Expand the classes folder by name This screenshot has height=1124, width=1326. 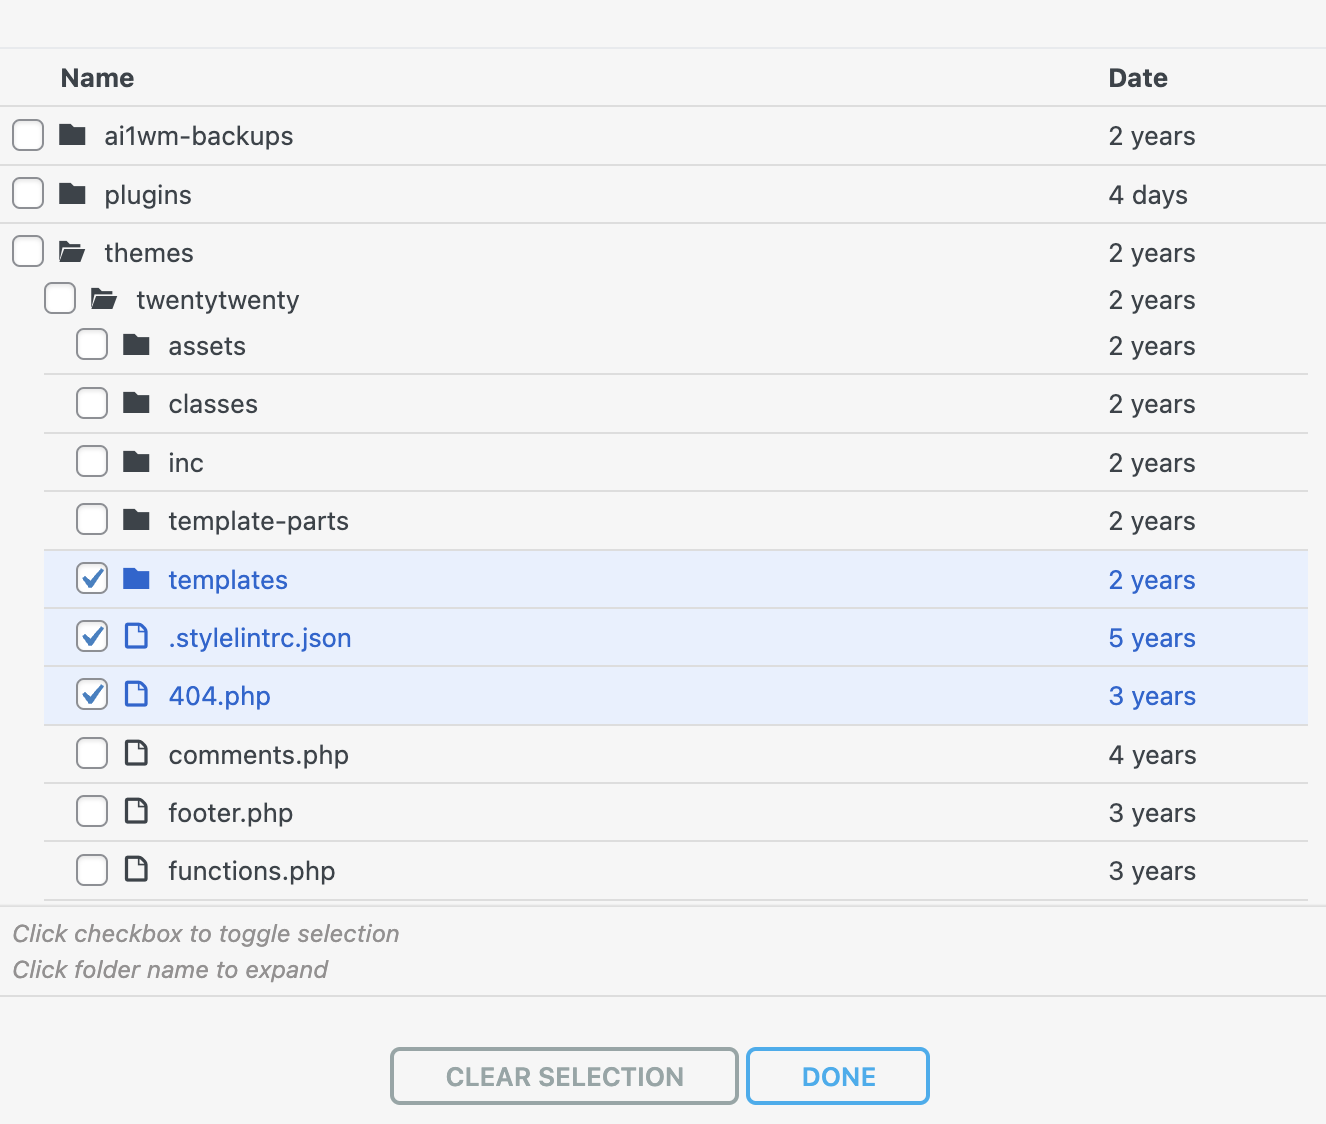213,404
